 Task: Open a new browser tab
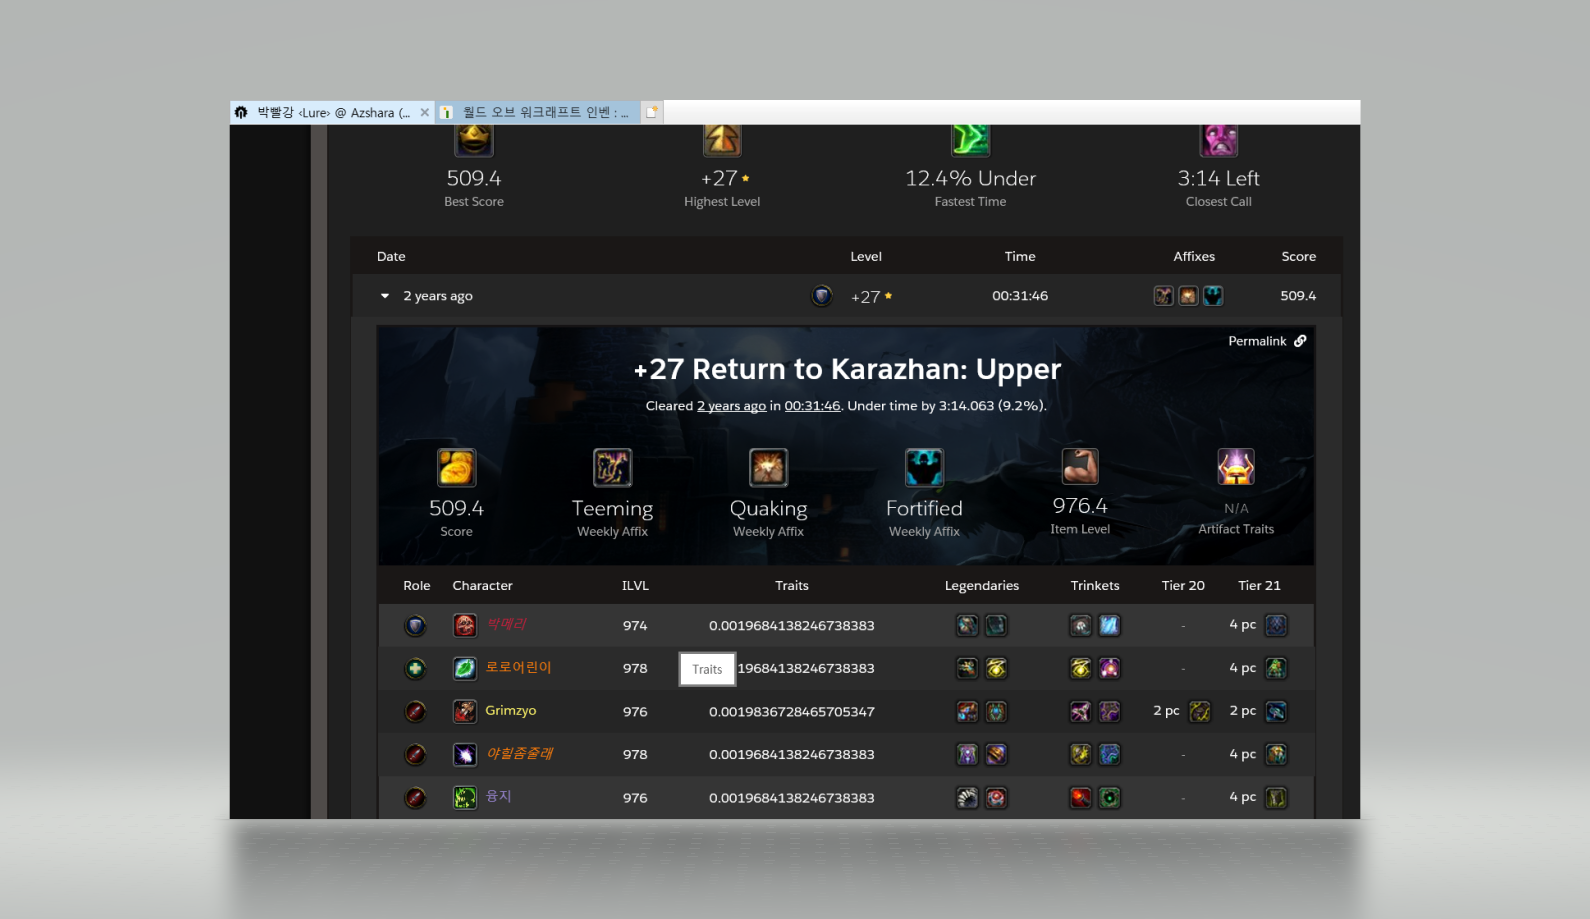coord(651,113)
